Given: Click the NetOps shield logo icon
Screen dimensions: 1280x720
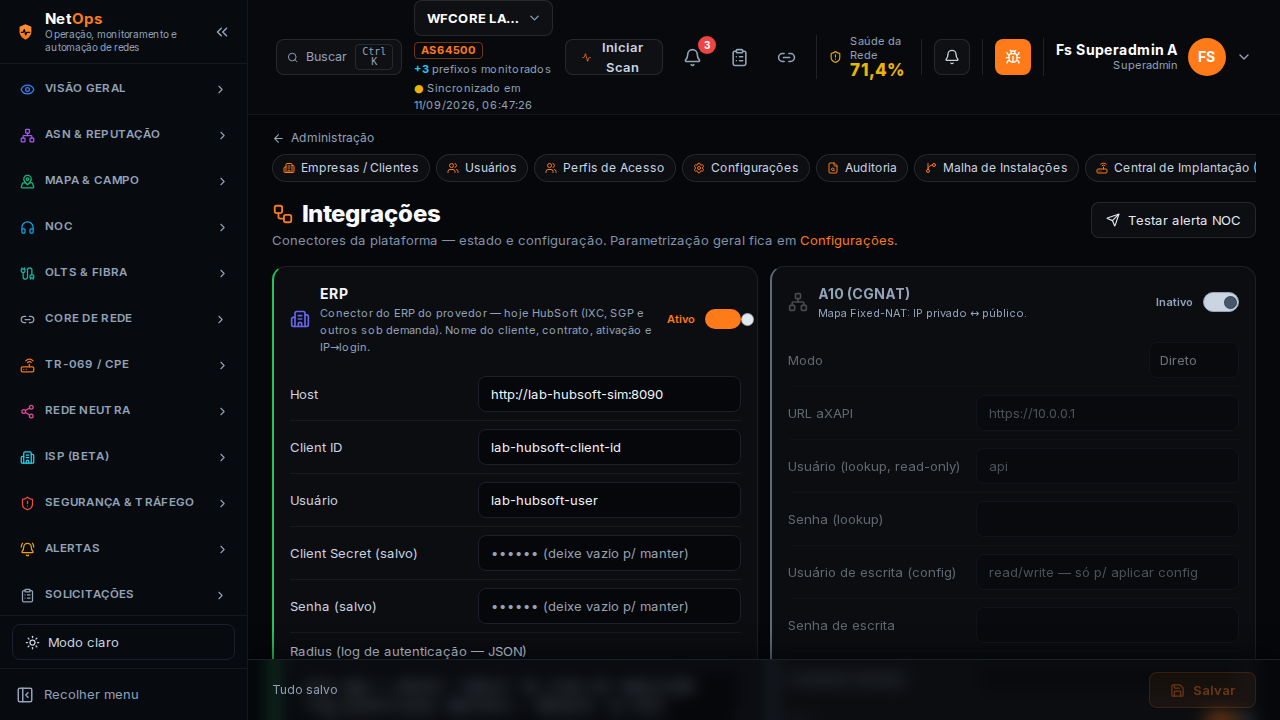Looking at the screenshot, I should coord(25,32).
